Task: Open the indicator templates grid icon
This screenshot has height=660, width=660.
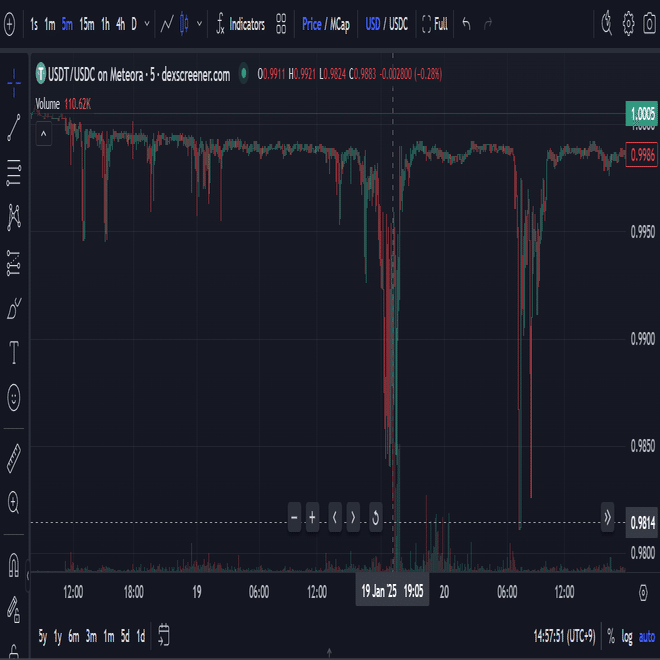Action: pos(281,24)
